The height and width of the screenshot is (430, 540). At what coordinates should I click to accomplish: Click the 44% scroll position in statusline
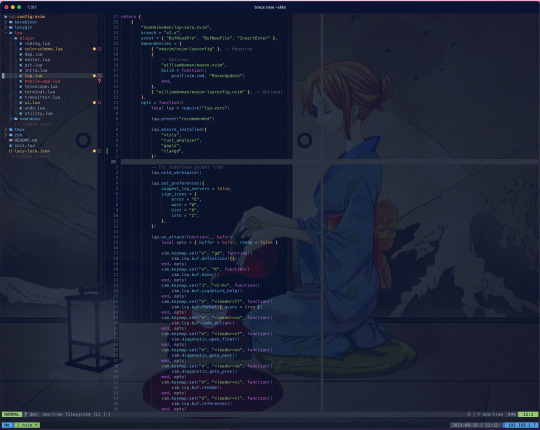[x=512, y=414]
